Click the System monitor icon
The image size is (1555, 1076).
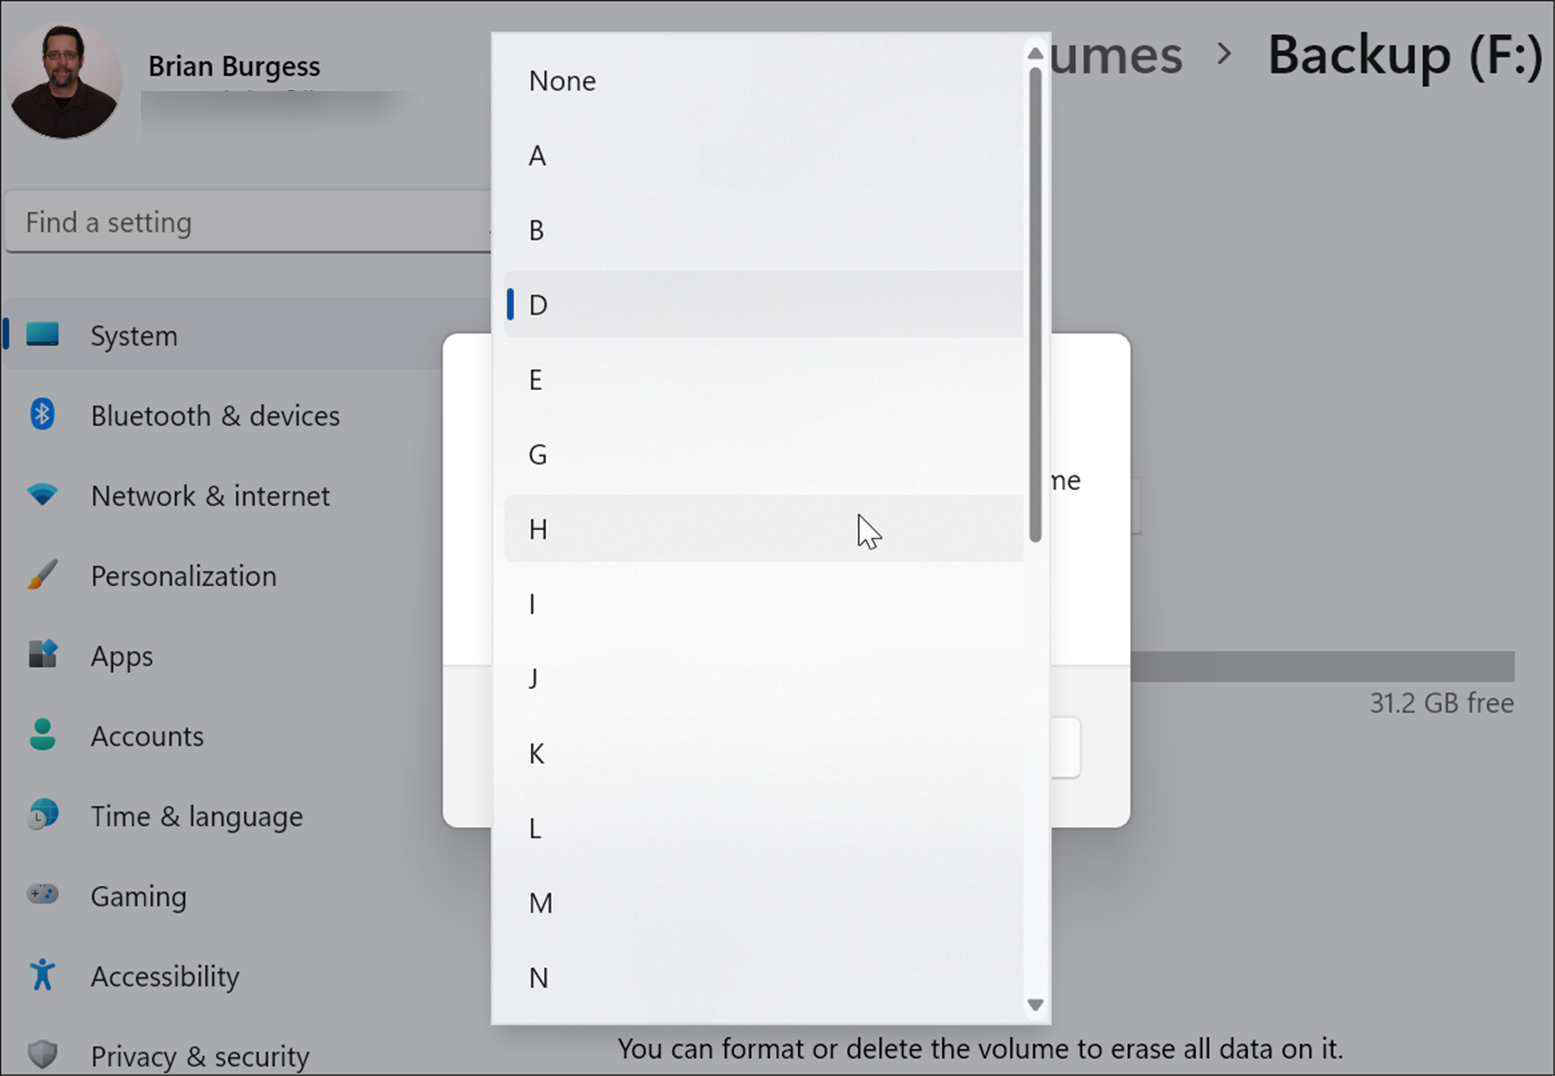click(42, 335)
